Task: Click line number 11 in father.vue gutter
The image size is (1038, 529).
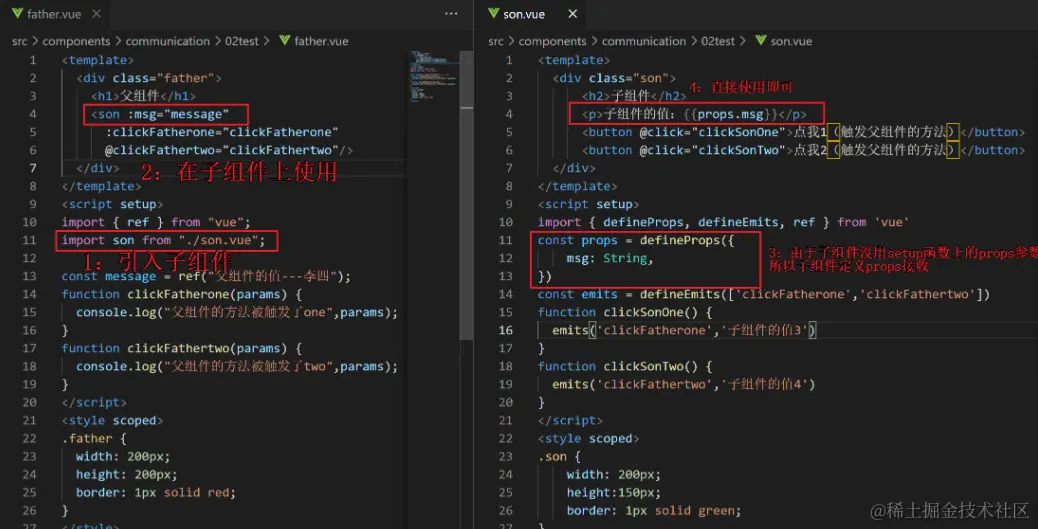Action: click(x=30, y=240)
